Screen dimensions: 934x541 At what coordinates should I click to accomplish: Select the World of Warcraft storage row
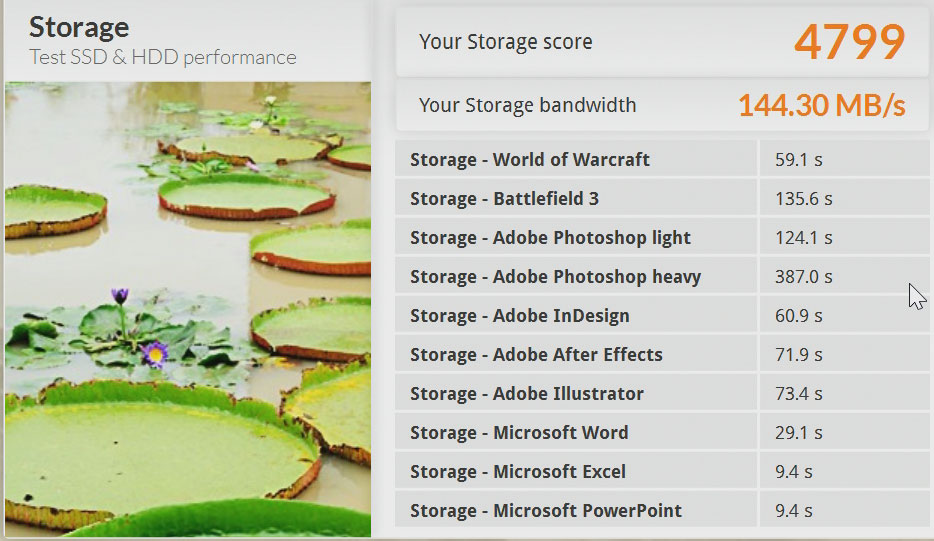(529, 160)
